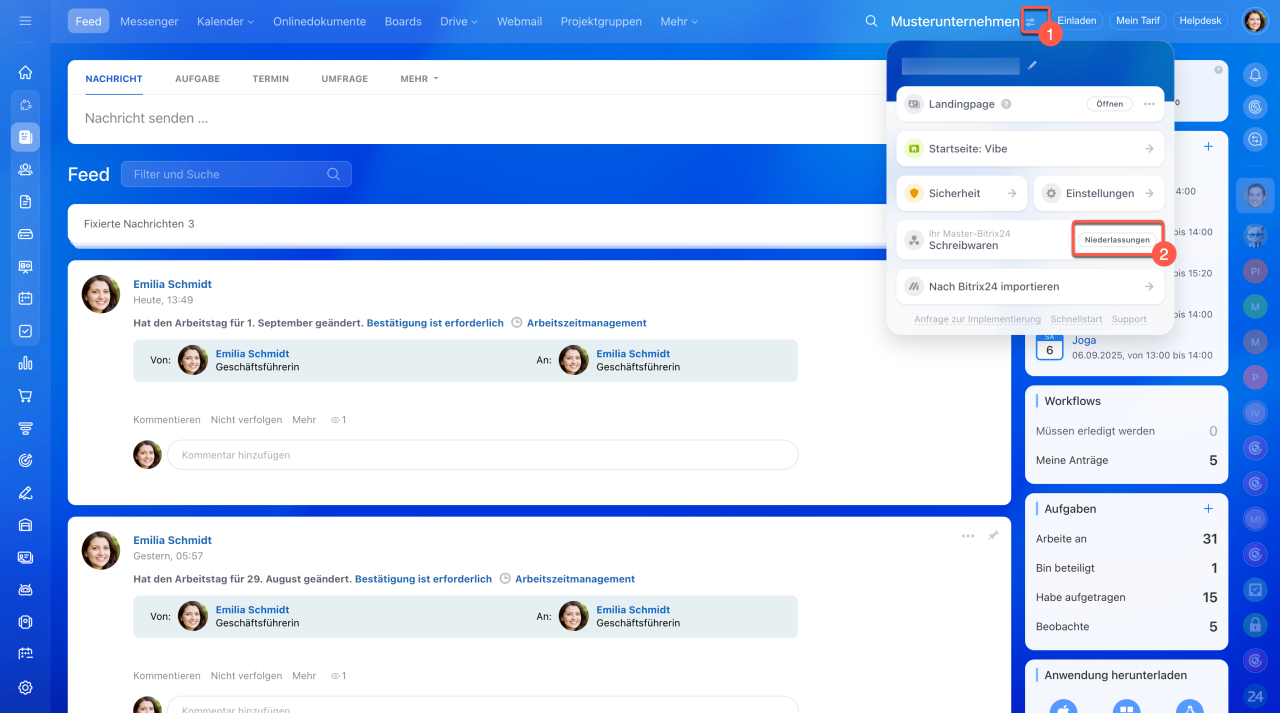Open the Drive dropdown in top bar
The image size is (1280, 713).
click(458, 21)
